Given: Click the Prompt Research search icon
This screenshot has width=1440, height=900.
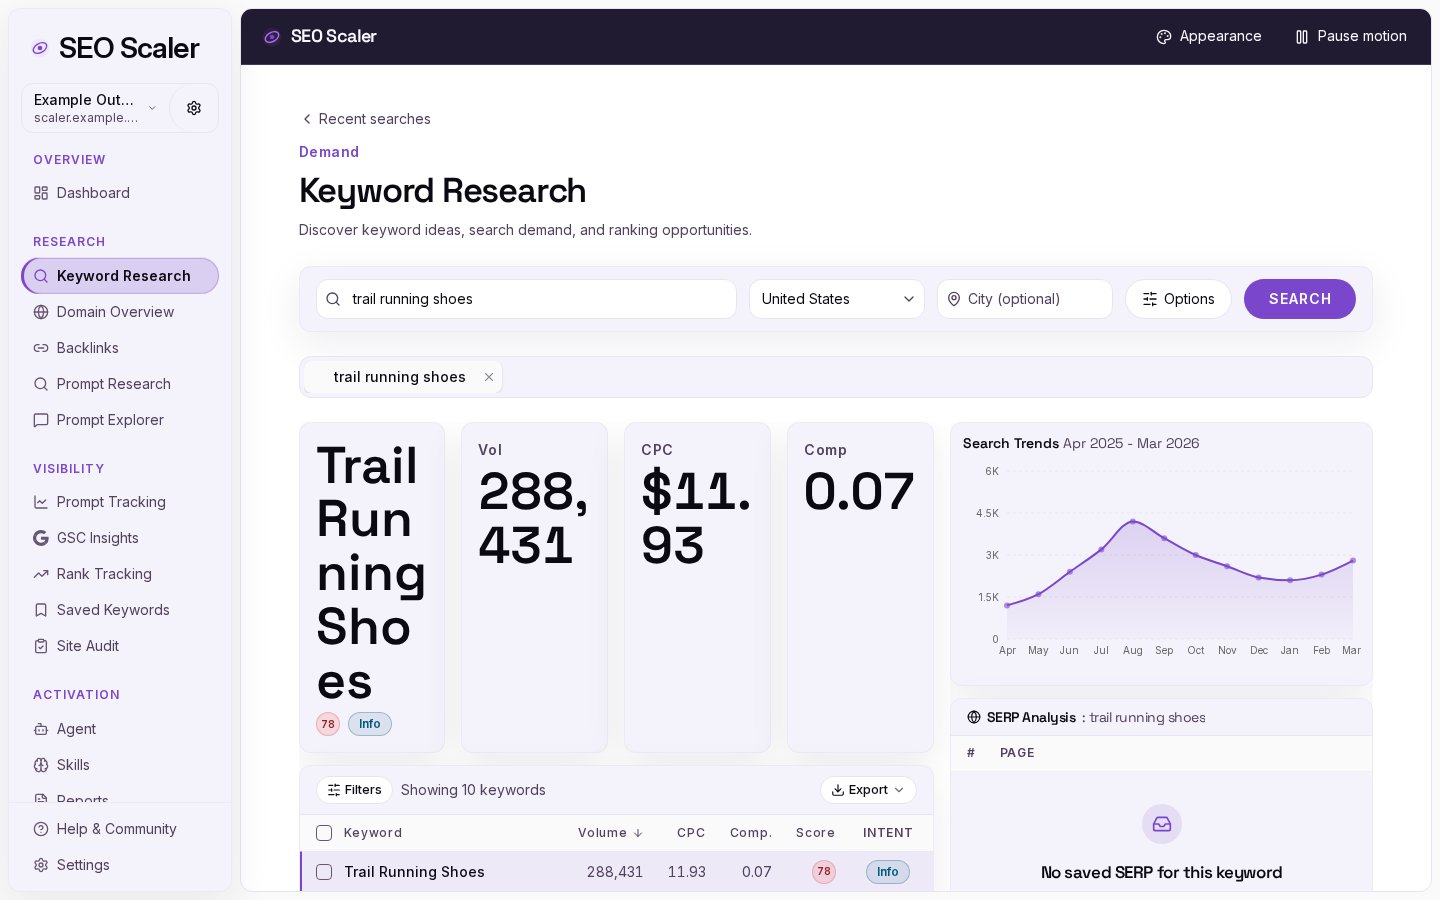Looking at the screenshot, I should tap(41, 384).
